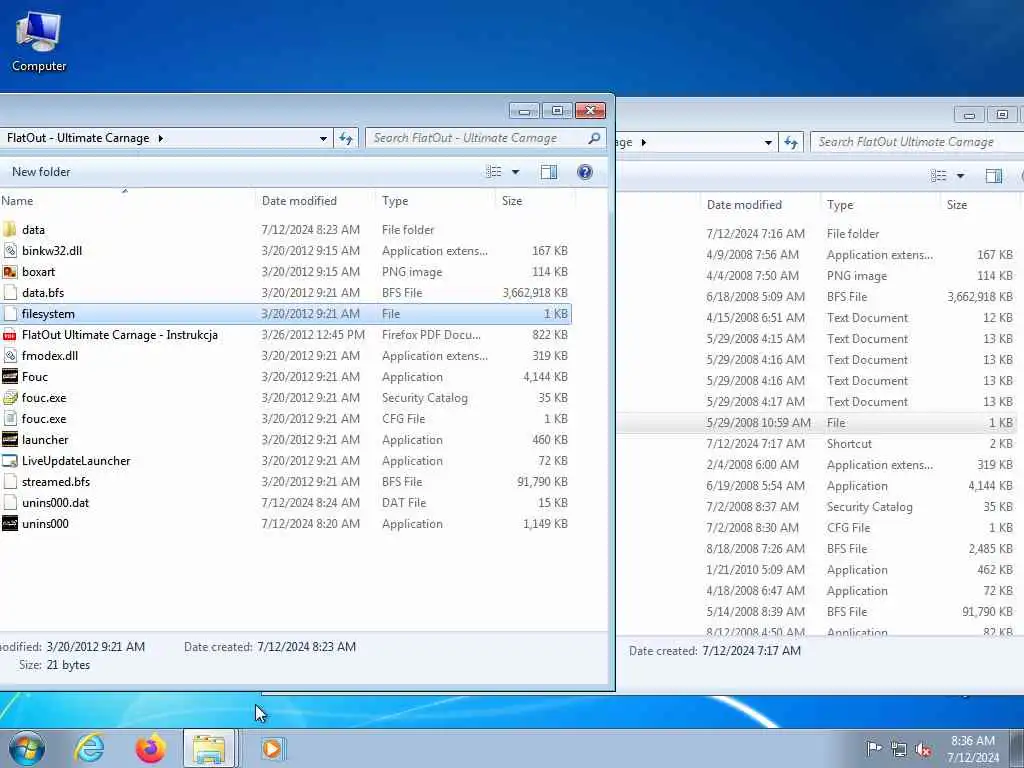Image resolution: width=1024 pixels, height=768 pixels.
Task: Click the search magnifier in front window
Action: tap(594, 138)
